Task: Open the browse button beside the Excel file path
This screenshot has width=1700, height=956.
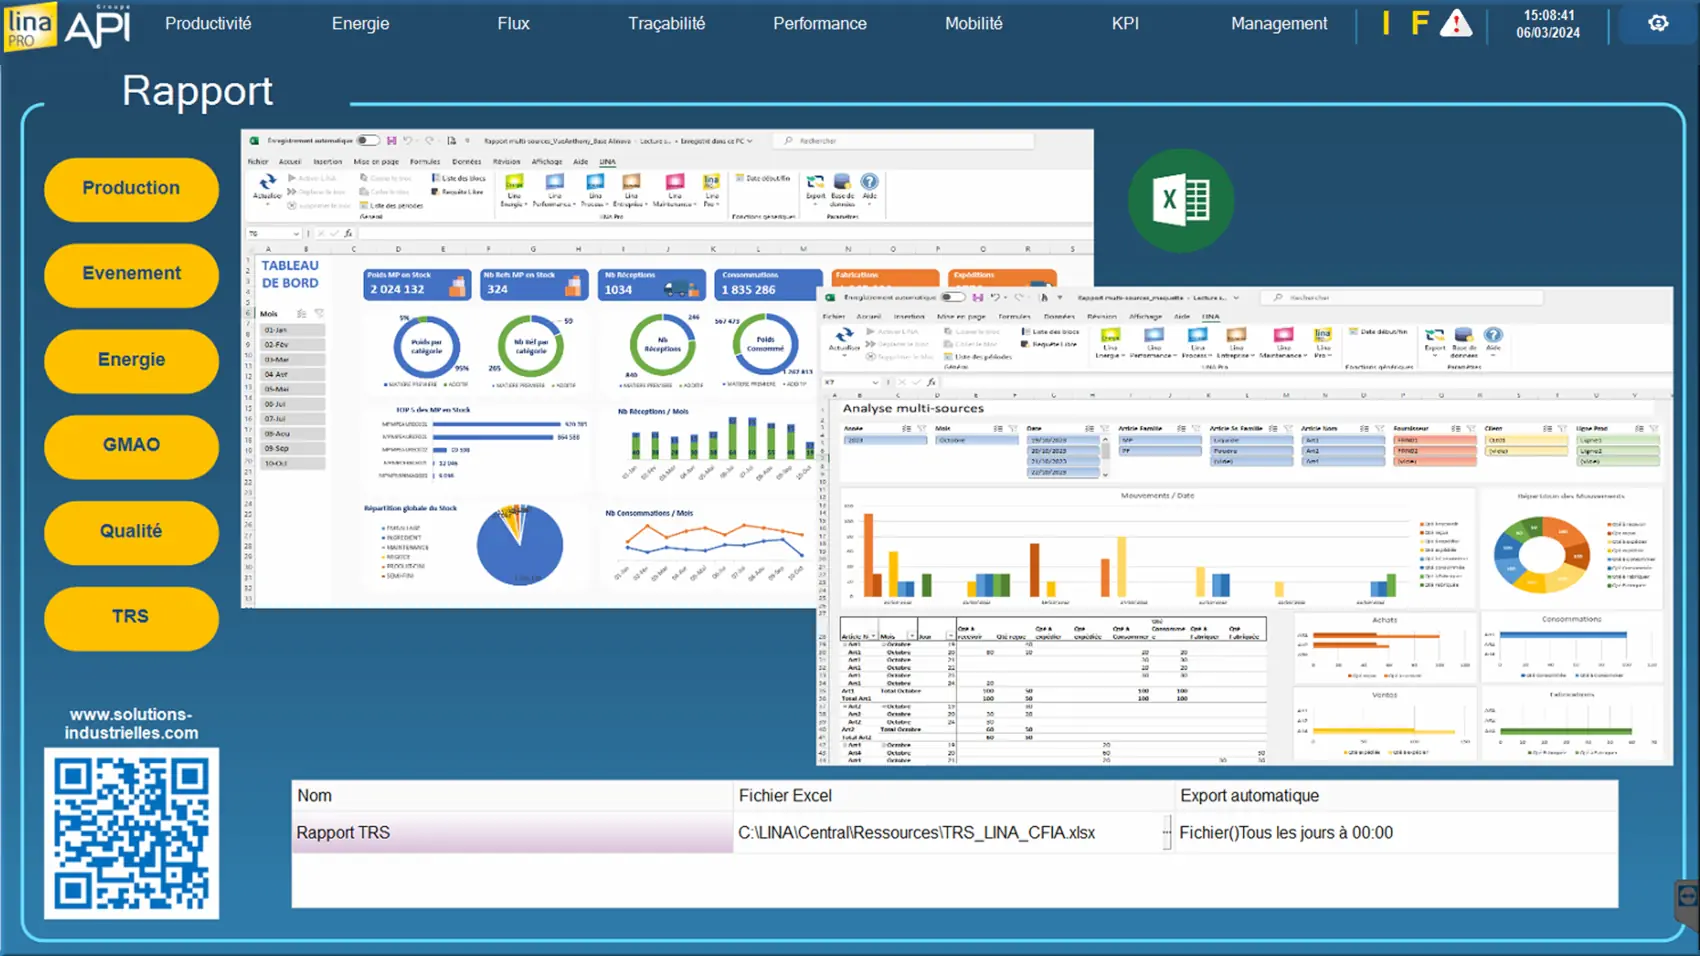Action: [x=1166, y=832]
